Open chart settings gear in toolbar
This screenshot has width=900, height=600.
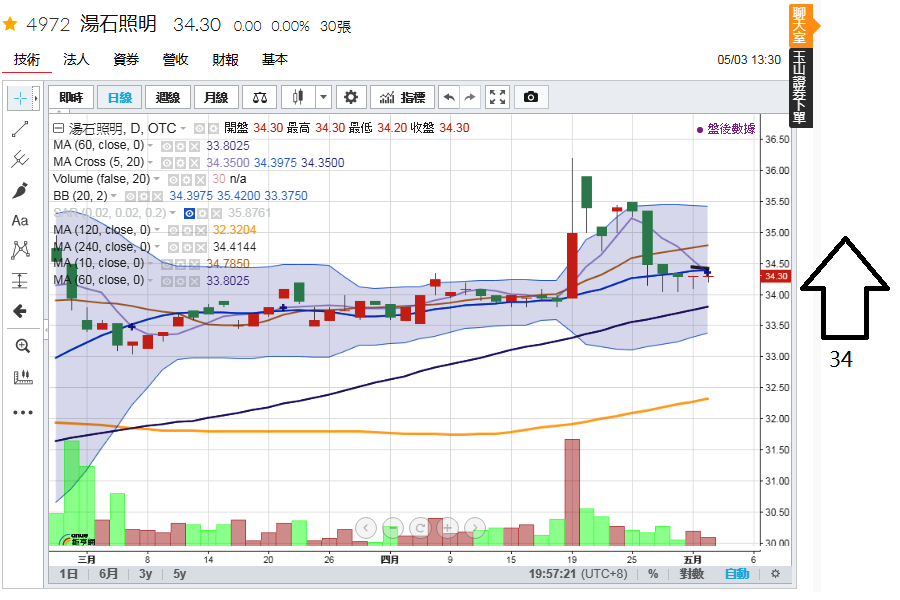click(351, 97)
